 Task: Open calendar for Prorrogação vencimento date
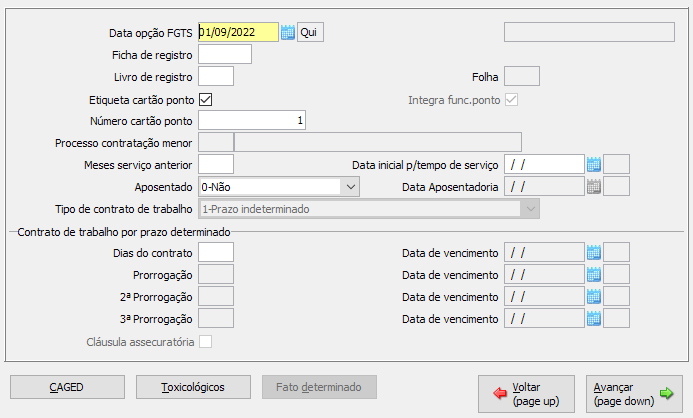tap(593, 274)
